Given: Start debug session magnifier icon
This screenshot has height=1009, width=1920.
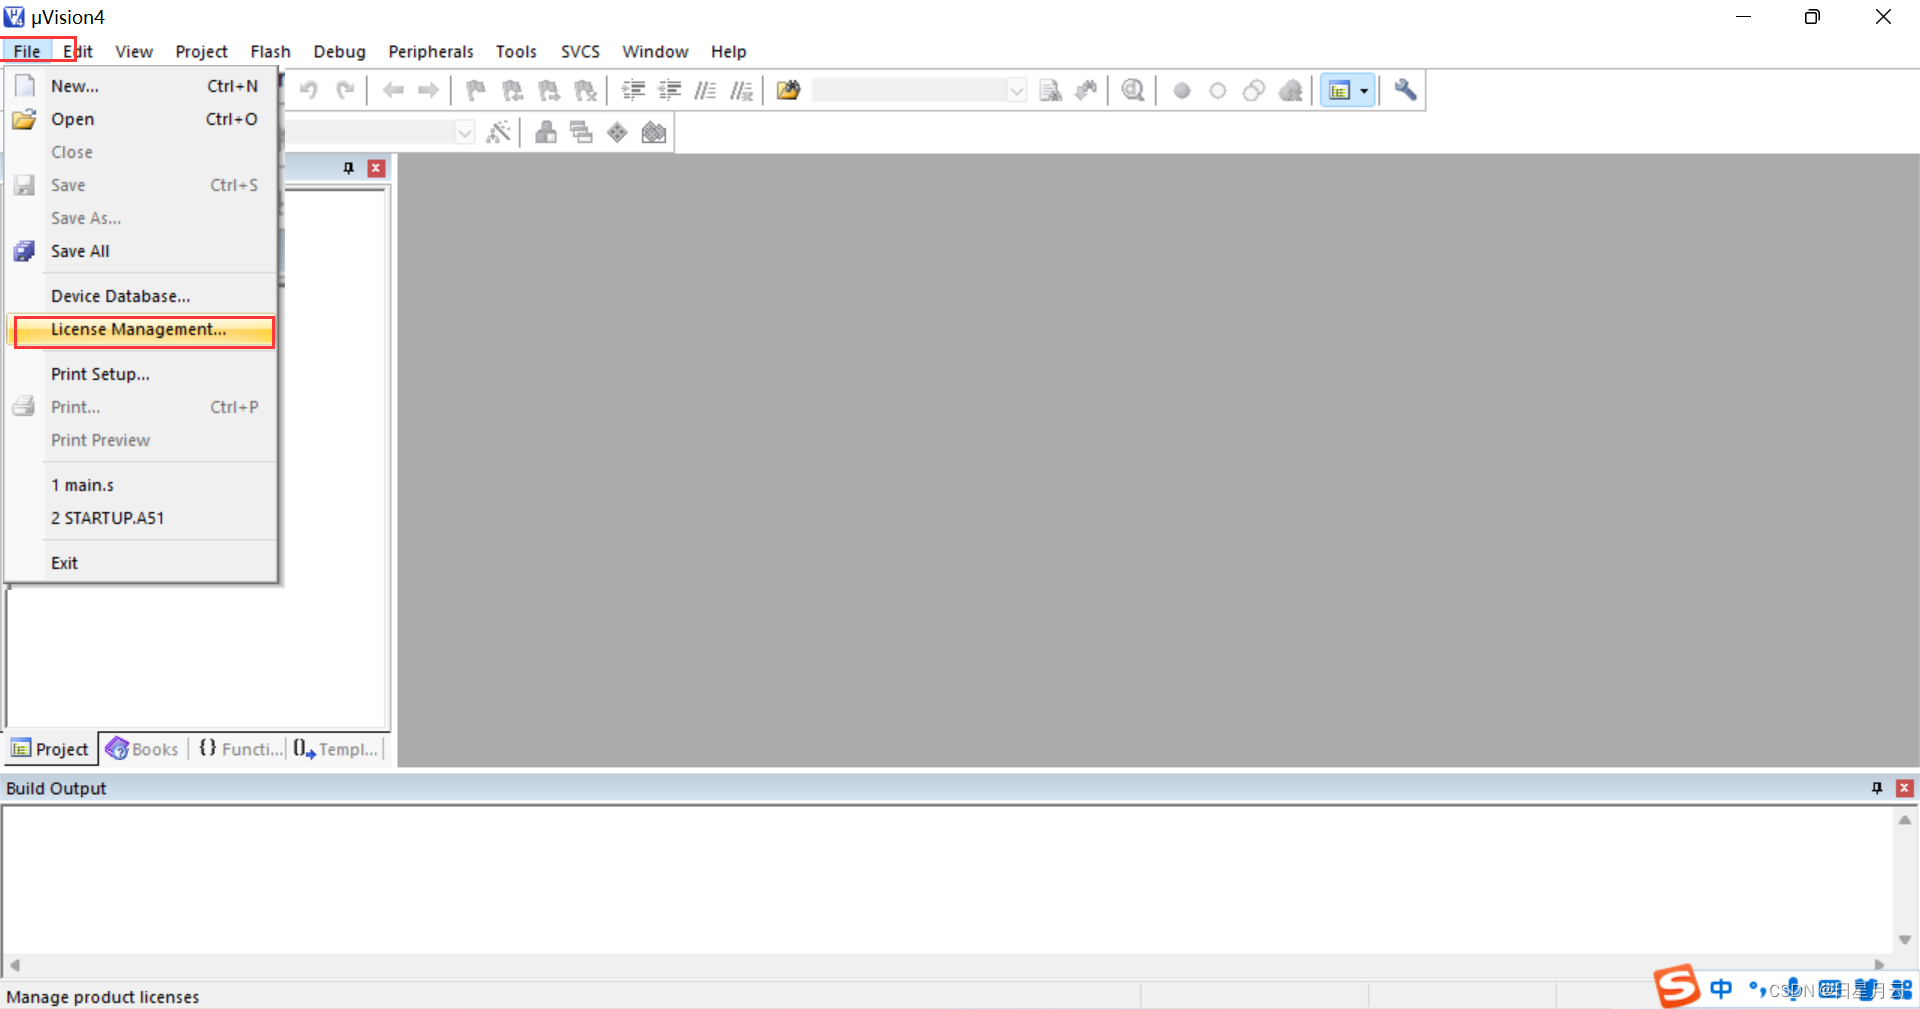Looking at the screenshot, I should (x=1133, y=91).
